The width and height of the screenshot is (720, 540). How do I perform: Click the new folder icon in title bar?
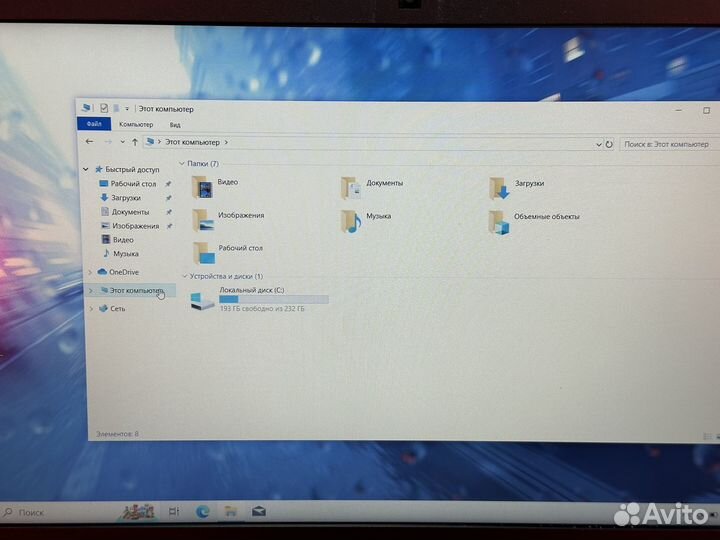click(x=117, y=108)
